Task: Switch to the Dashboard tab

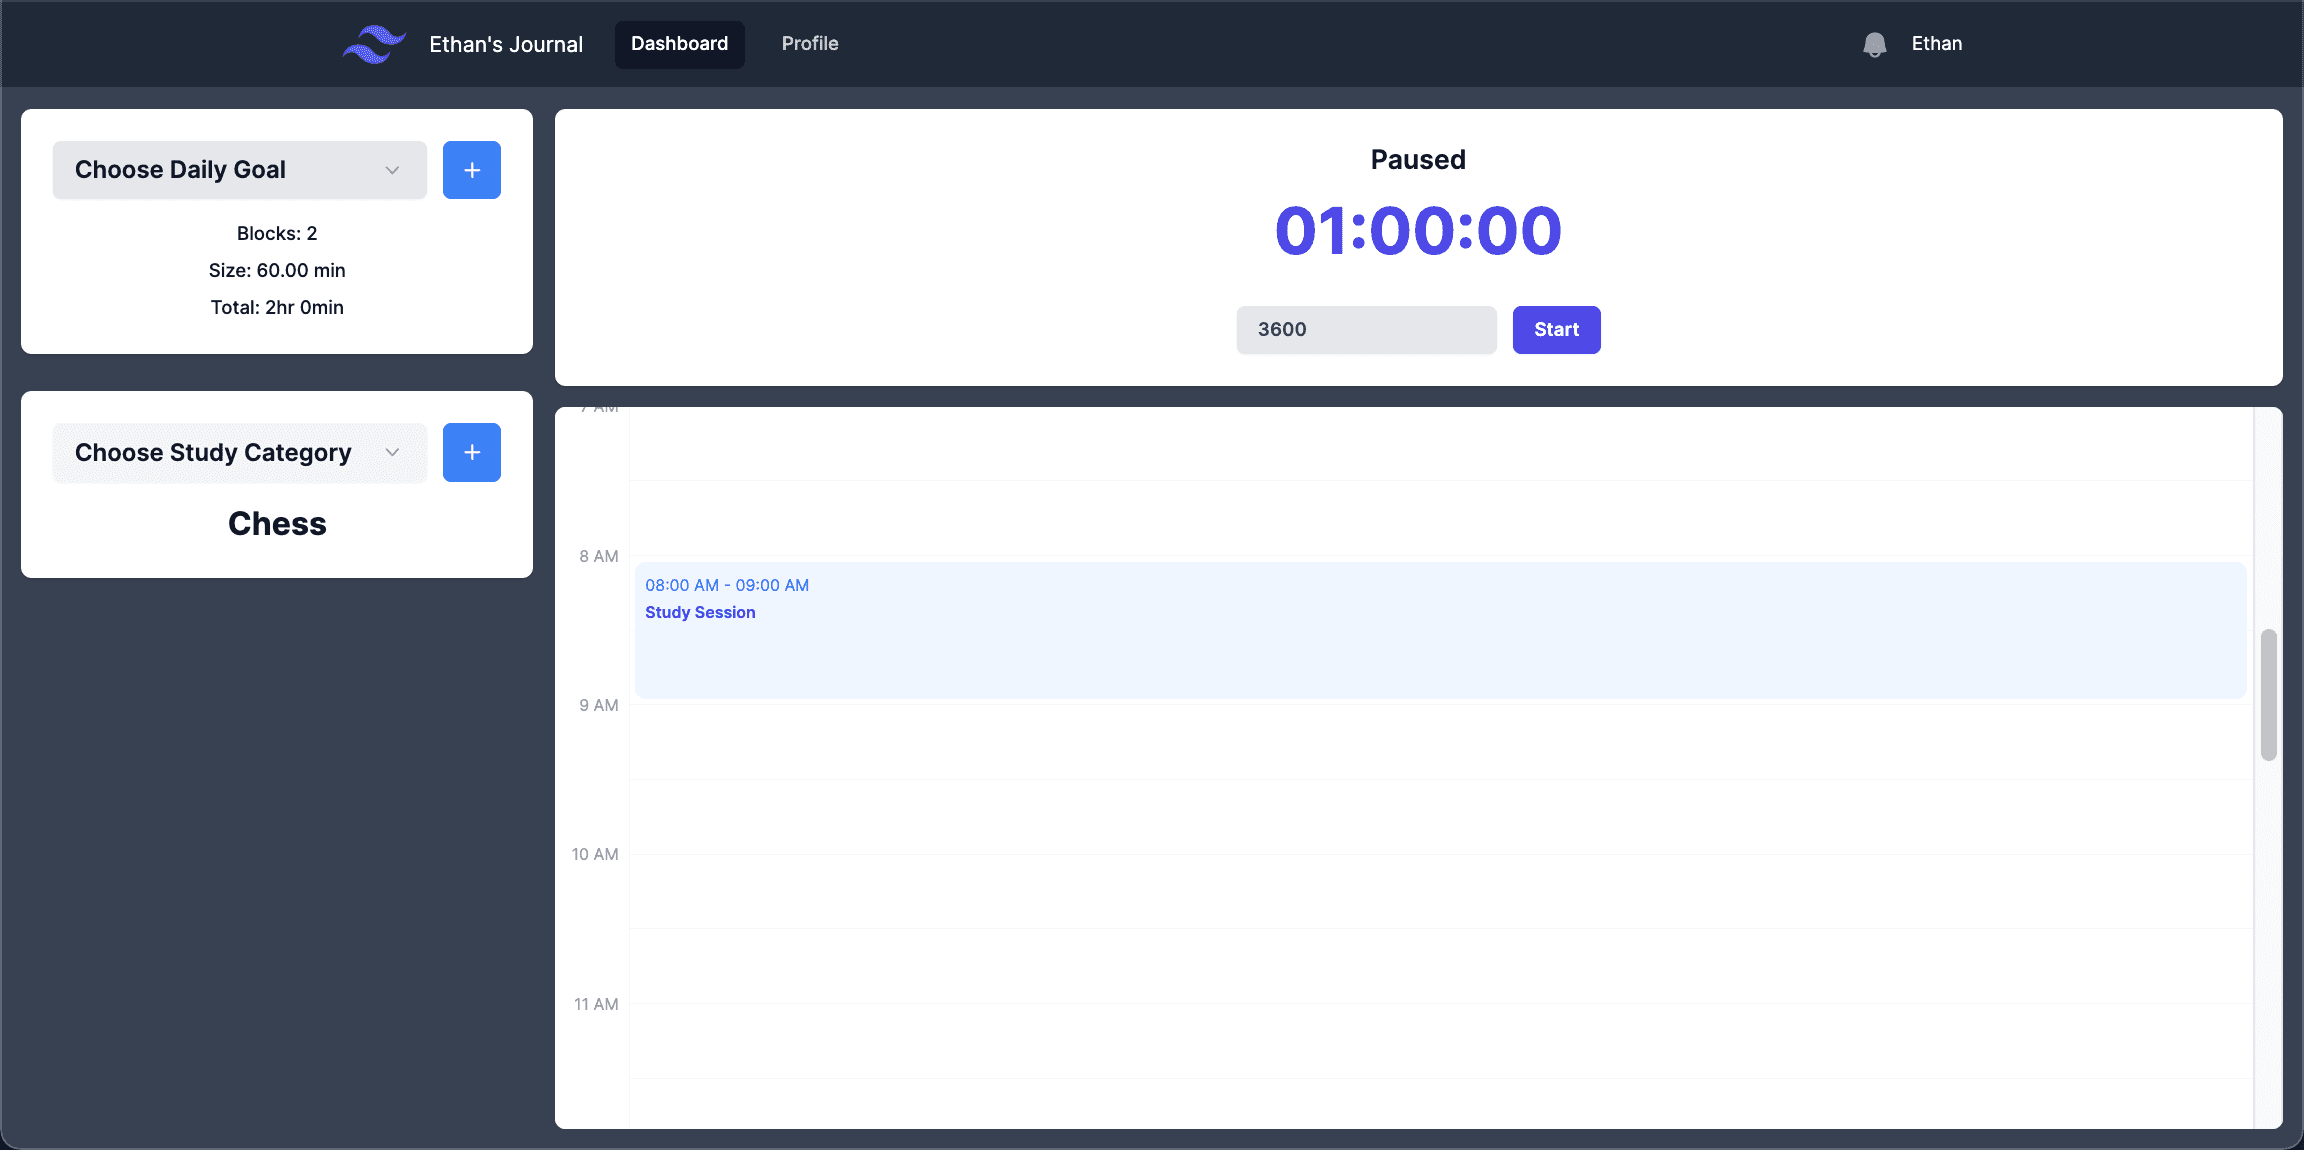Action: click(x=679, y=44)
